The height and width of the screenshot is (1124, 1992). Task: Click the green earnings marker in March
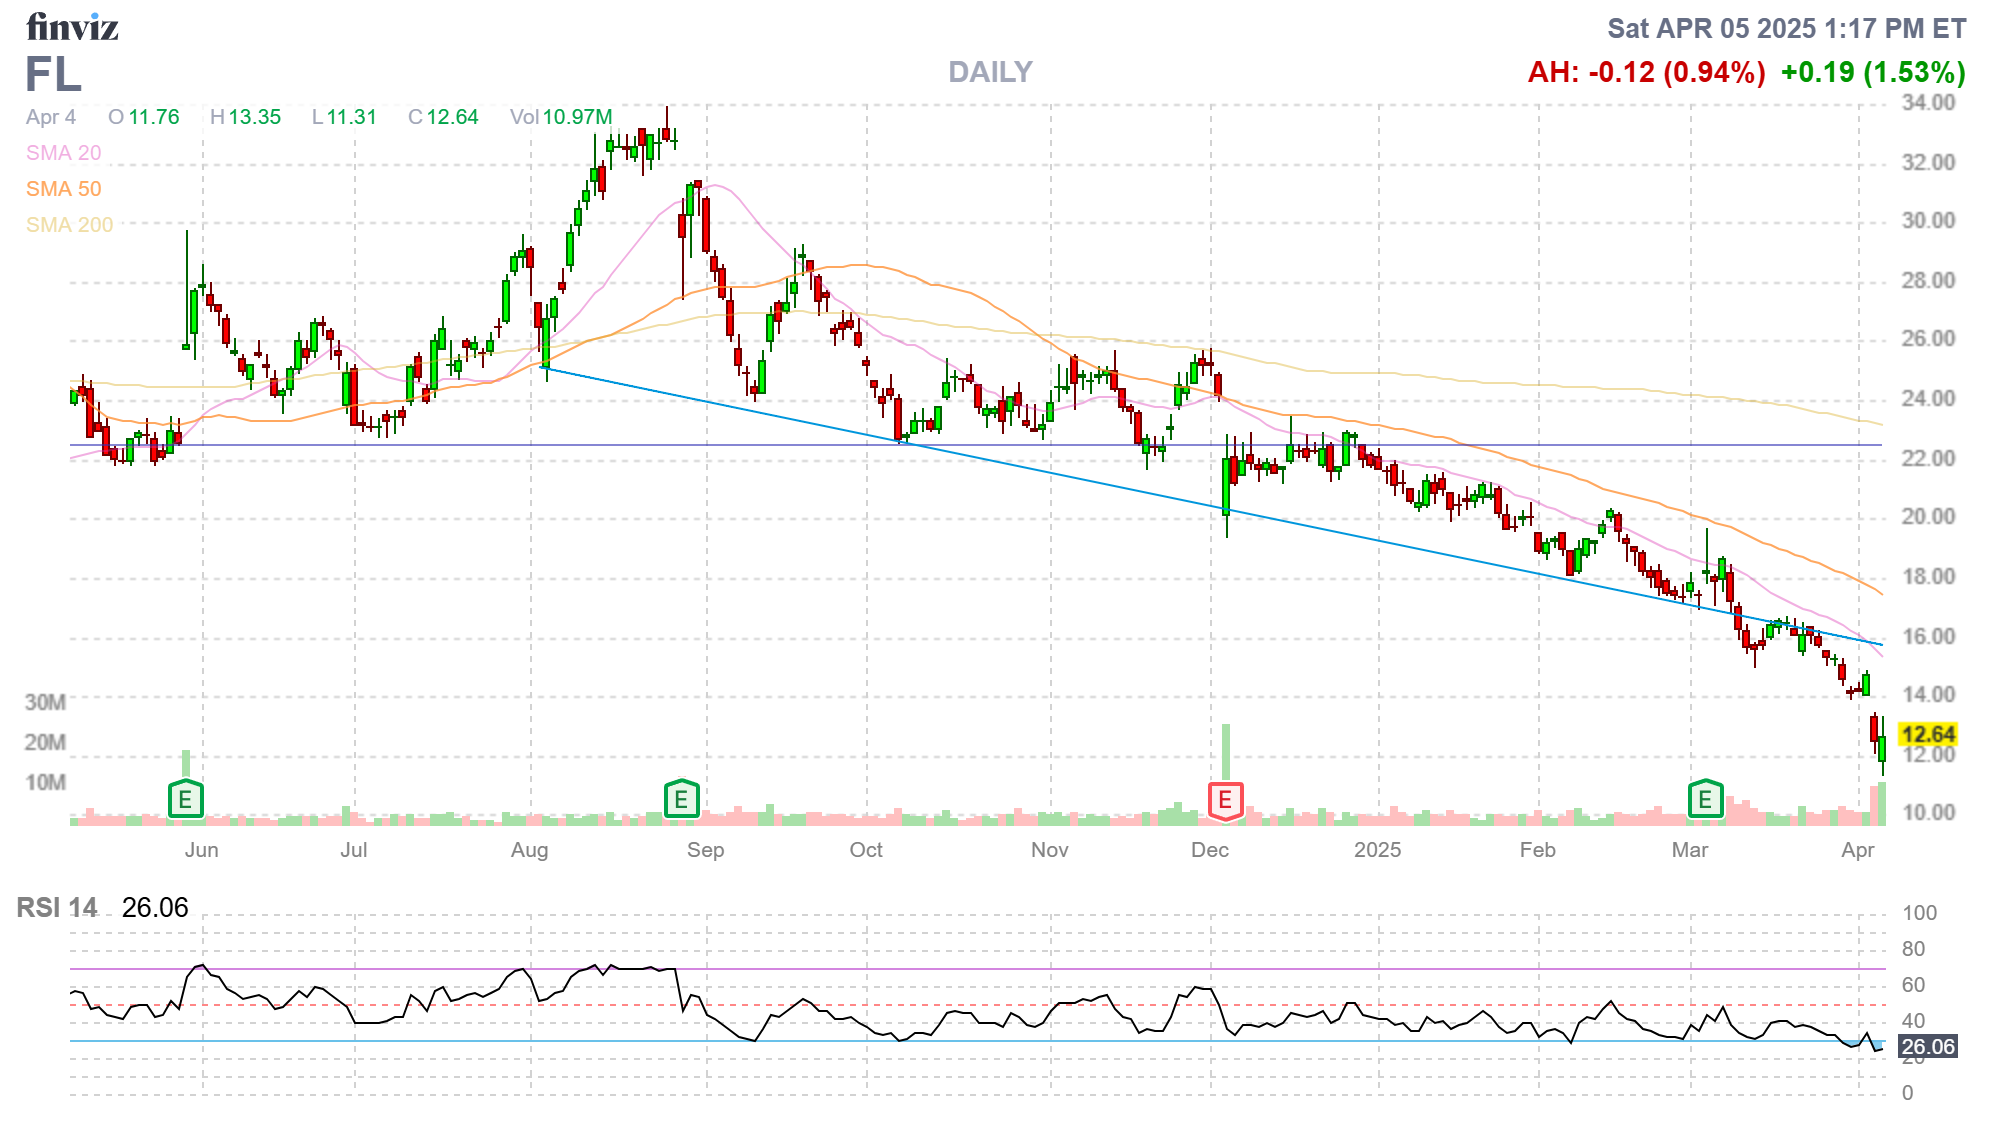coord(1705,799)
